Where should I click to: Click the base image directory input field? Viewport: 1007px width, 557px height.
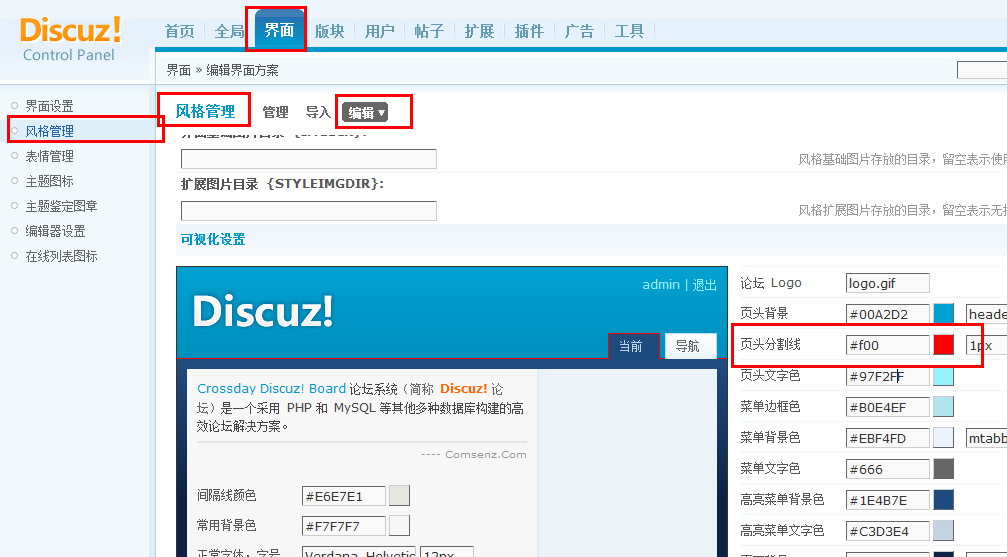(x=309, y=159)
